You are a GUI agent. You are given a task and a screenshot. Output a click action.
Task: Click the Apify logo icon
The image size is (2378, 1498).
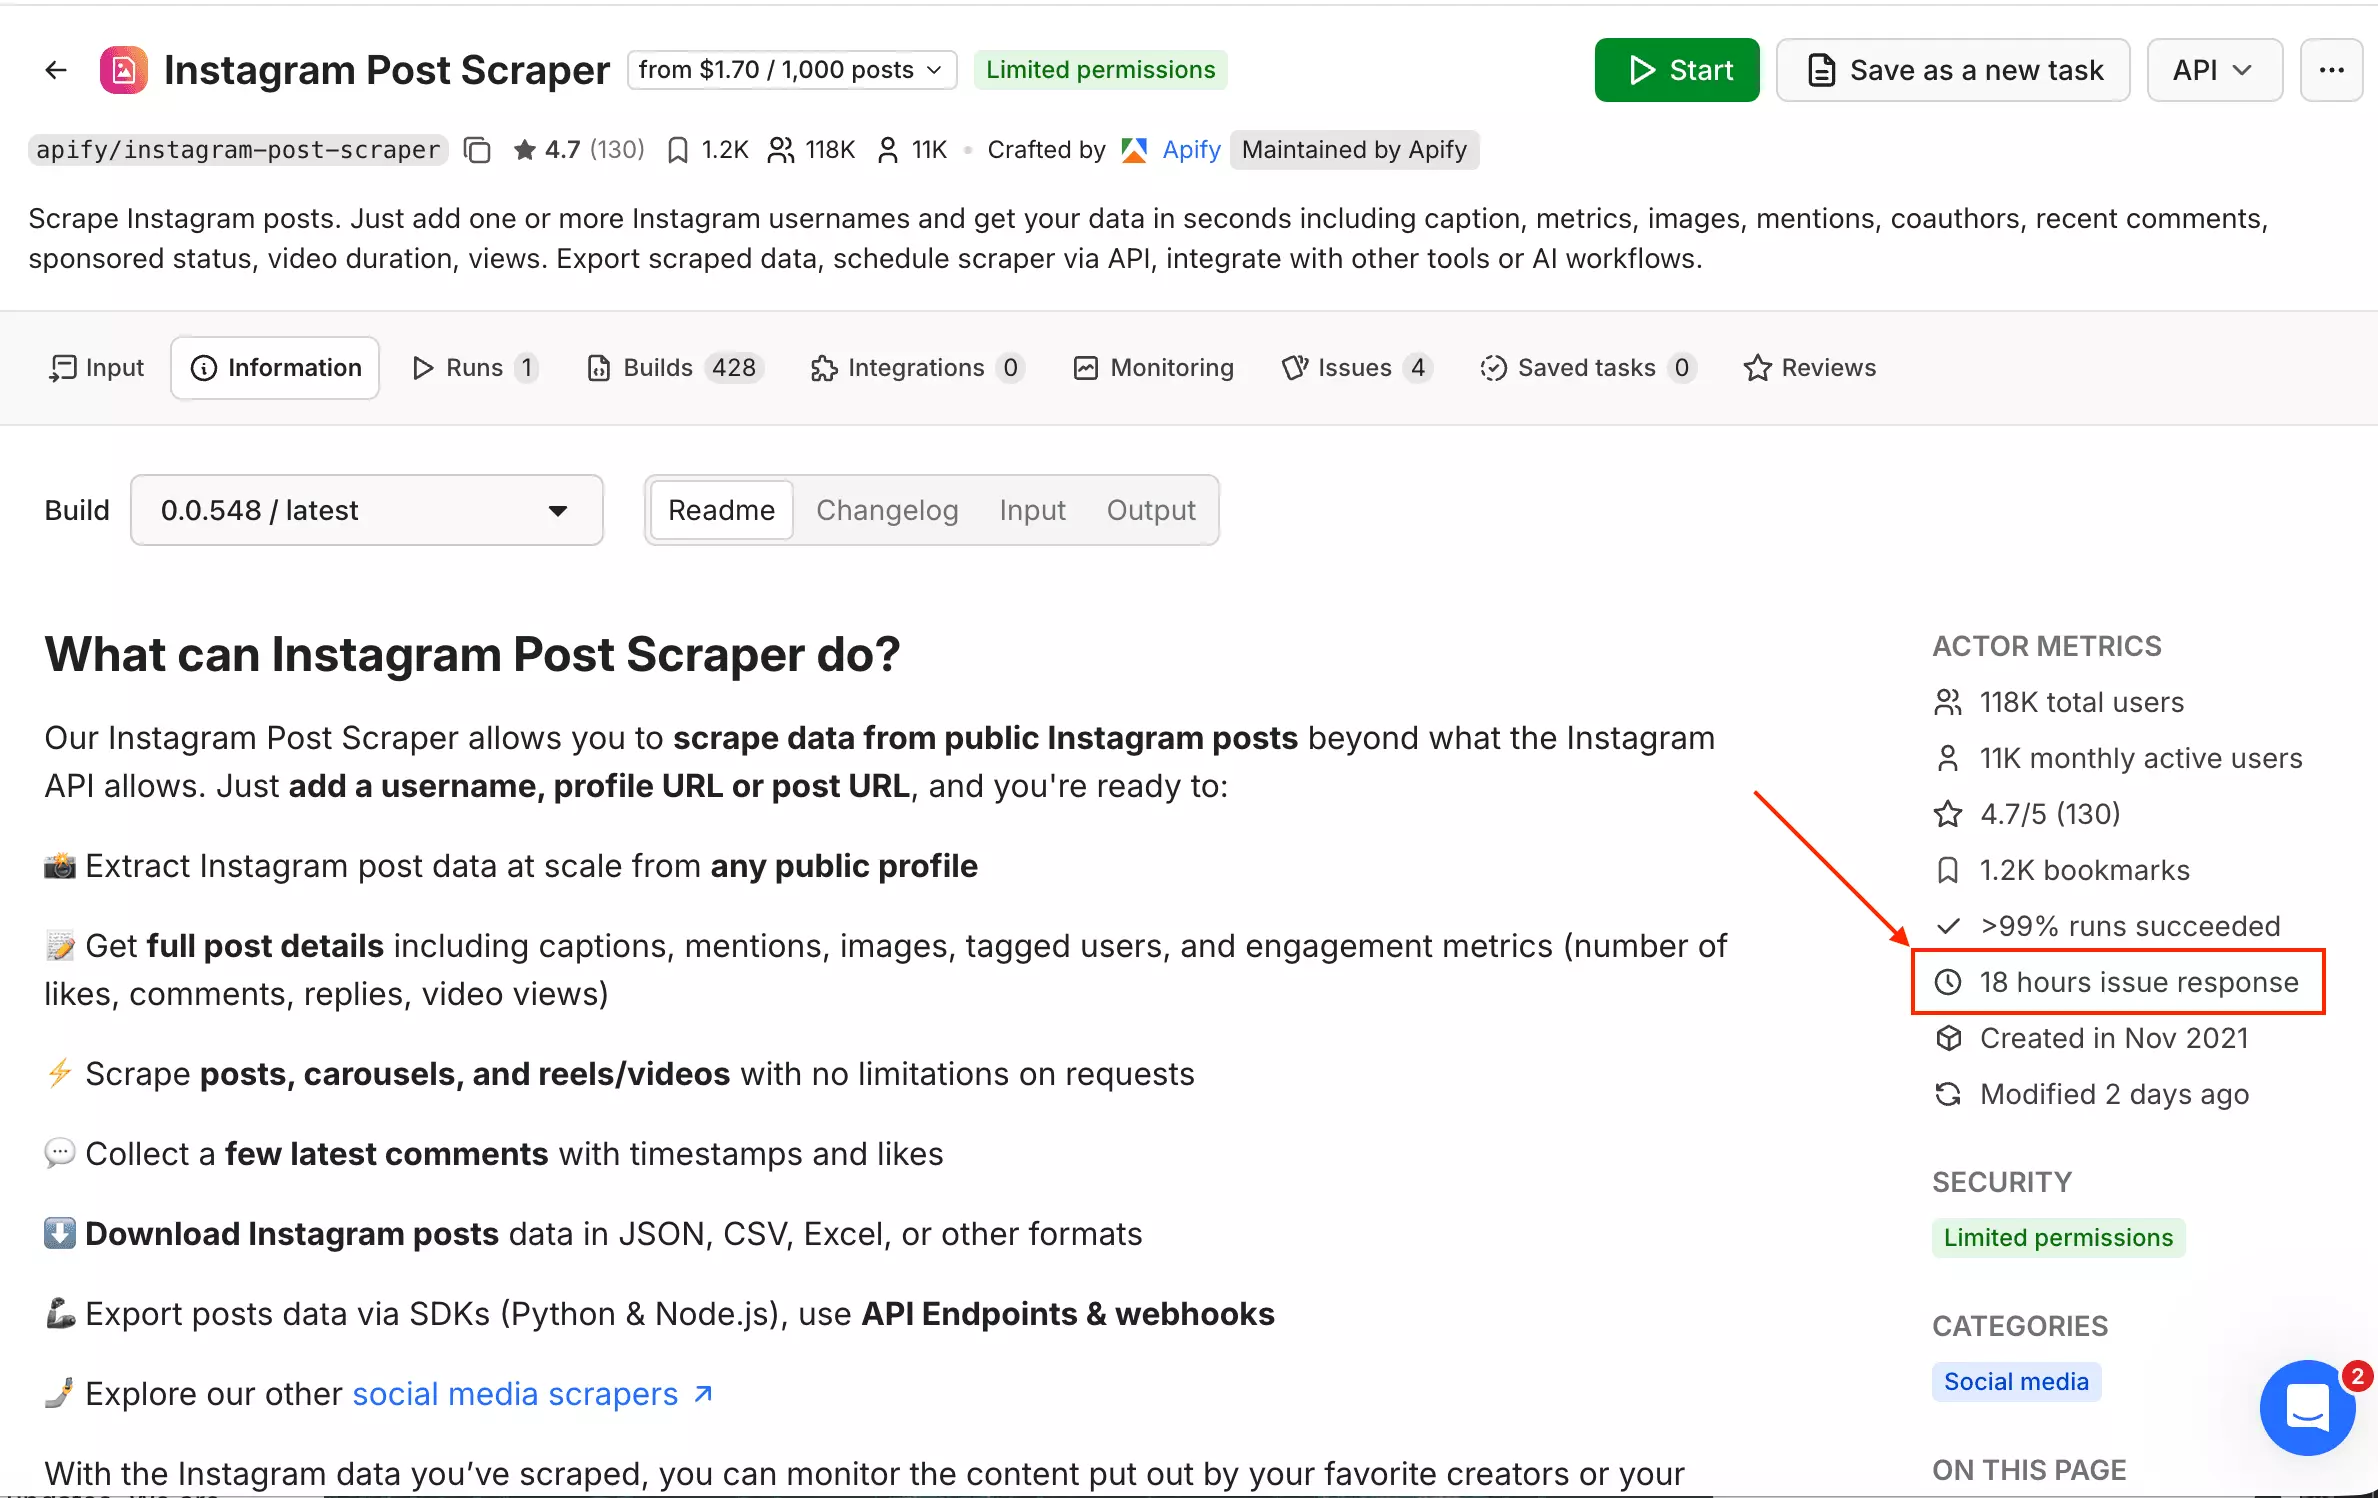1134,150
